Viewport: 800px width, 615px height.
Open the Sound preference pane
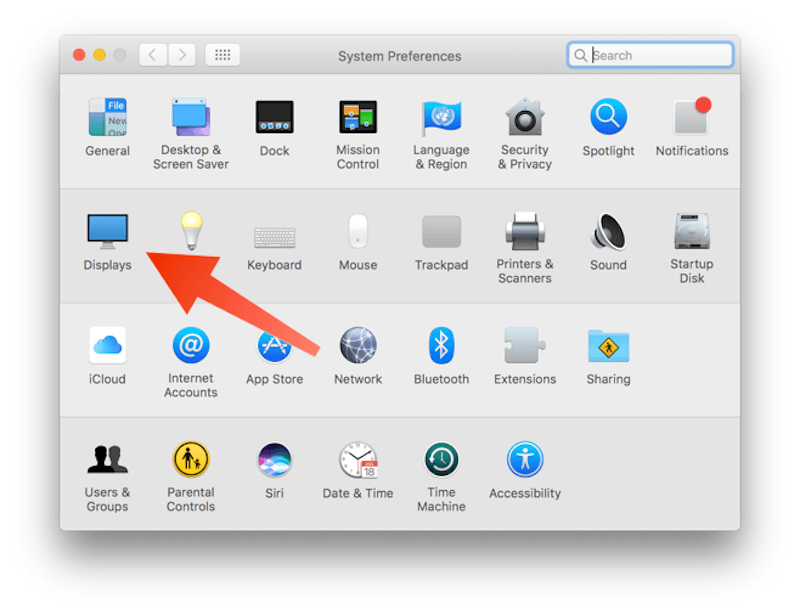point(608,231)
